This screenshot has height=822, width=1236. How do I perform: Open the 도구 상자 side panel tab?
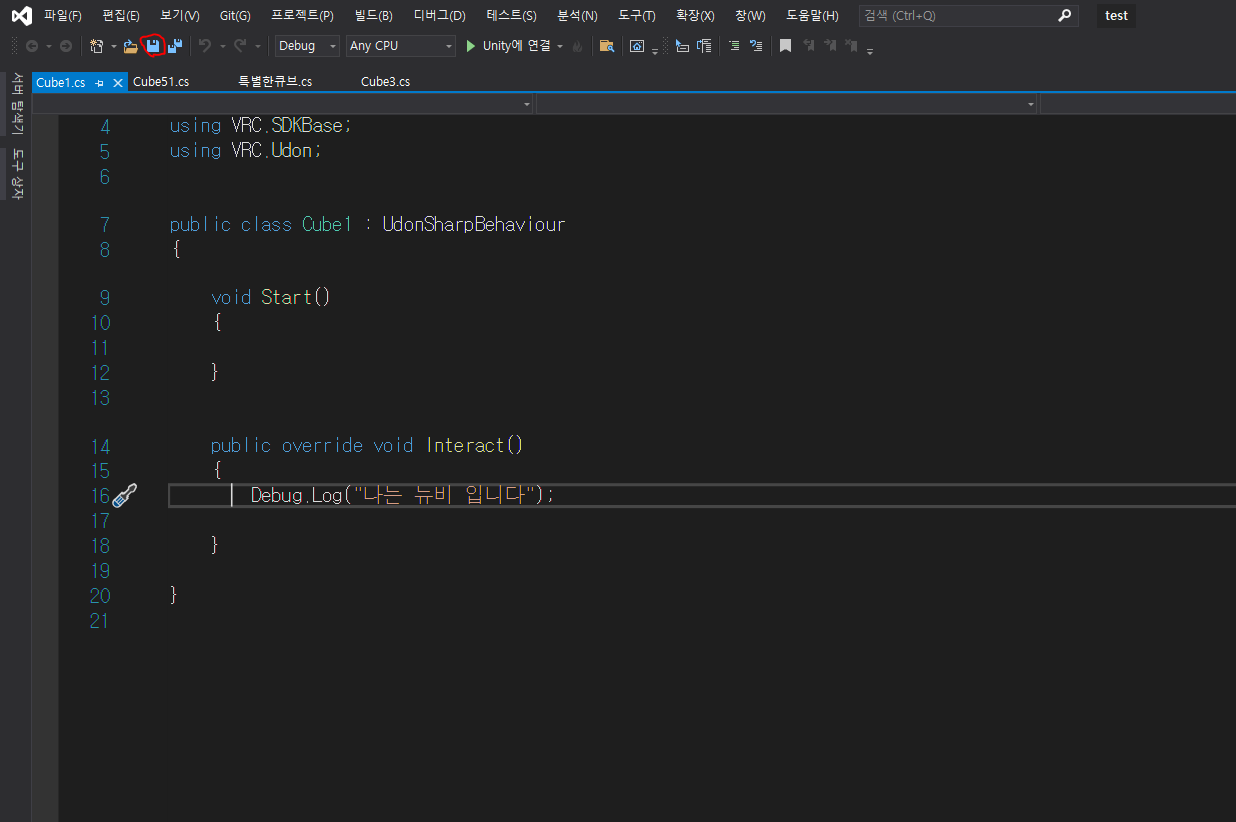17,173
